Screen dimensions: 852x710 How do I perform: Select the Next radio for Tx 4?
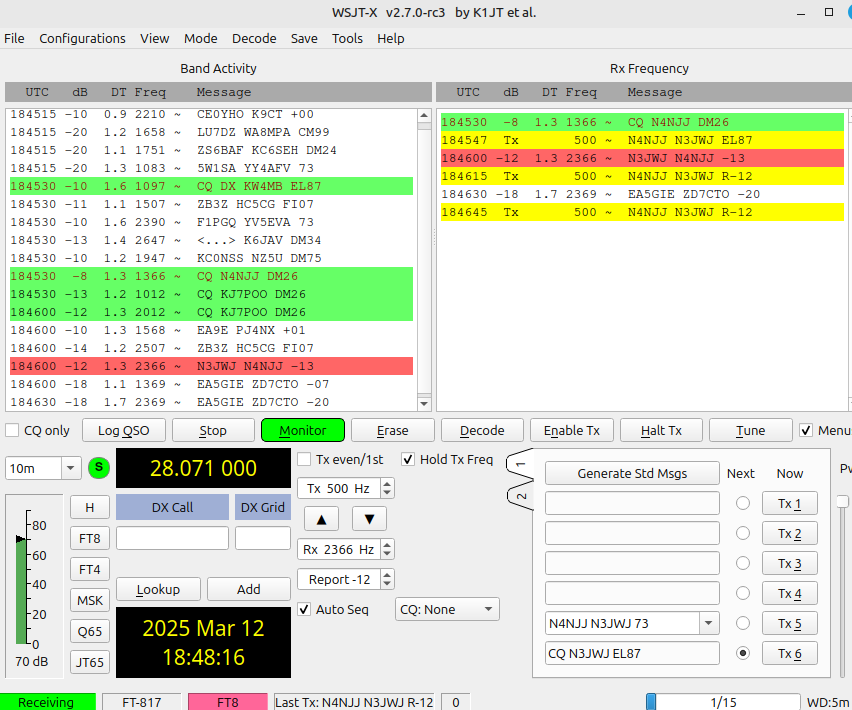tap(743, 593)
